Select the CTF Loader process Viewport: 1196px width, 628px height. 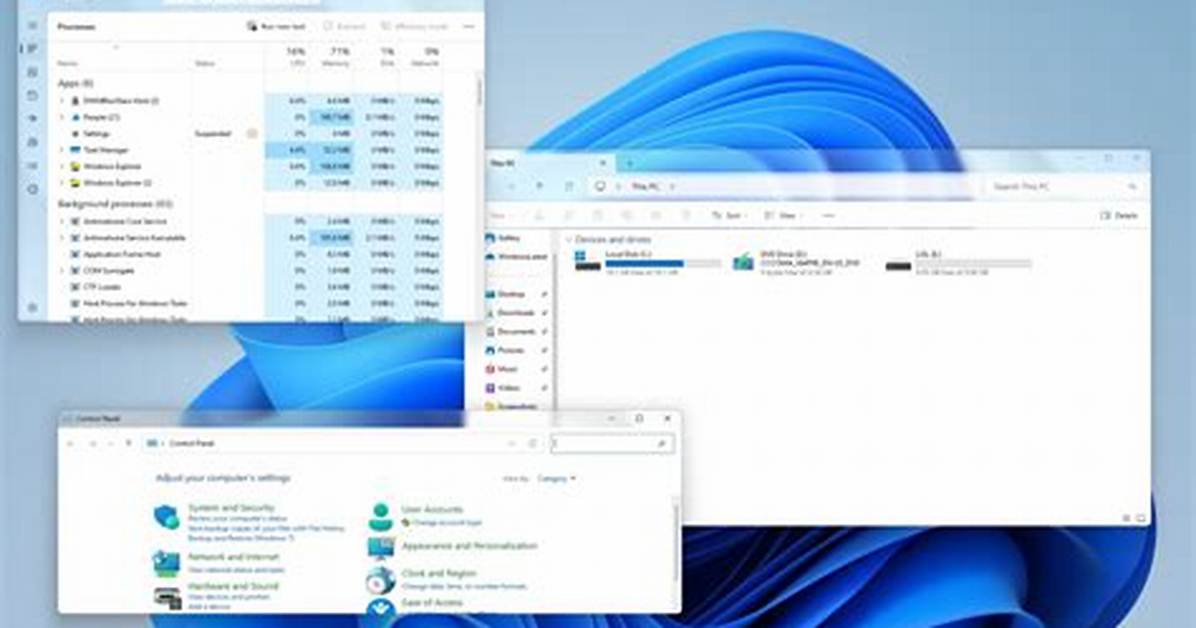(252, 287)
